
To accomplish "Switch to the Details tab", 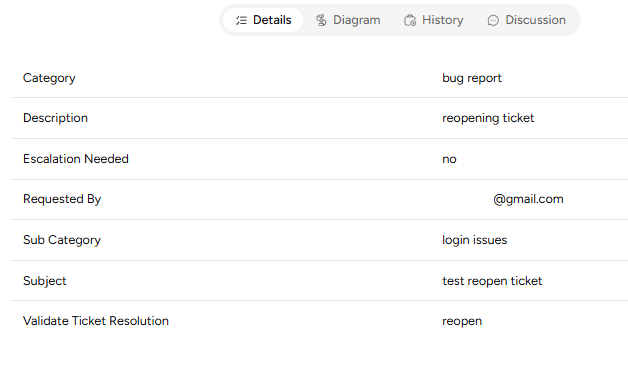I will point(263,20).
